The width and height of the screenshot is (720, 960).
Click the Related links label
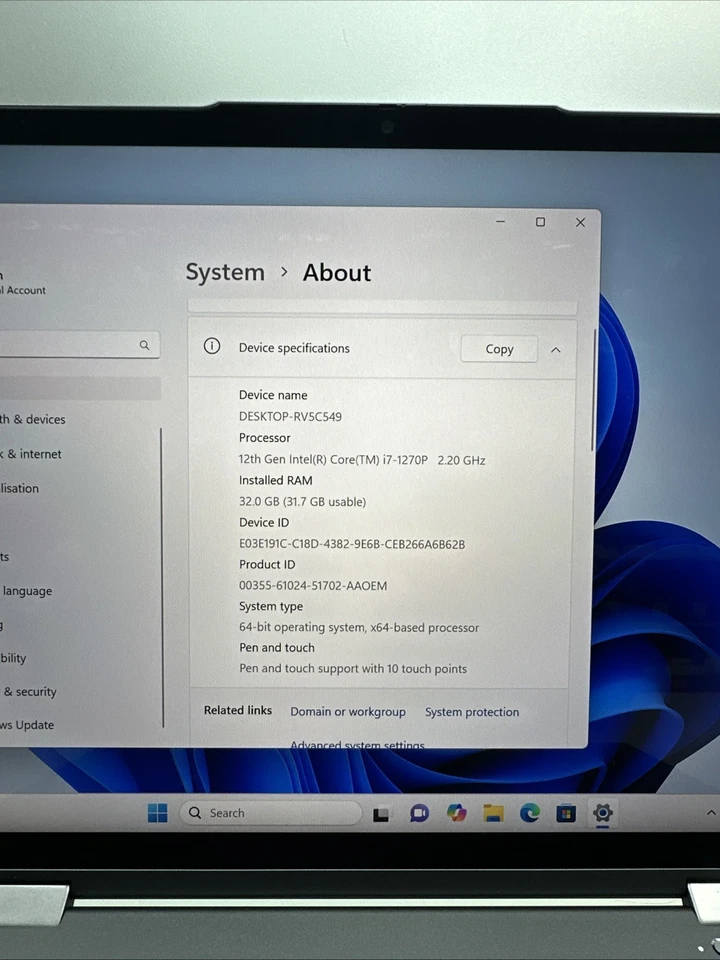pyautogui.click(x=238, y=710)
